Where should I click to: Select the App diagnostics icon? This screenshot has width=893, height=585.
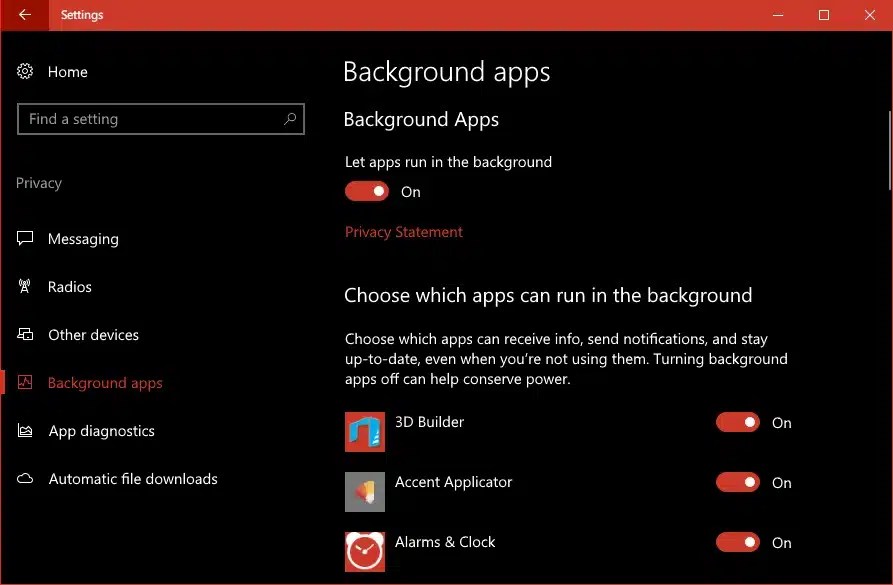25,430
